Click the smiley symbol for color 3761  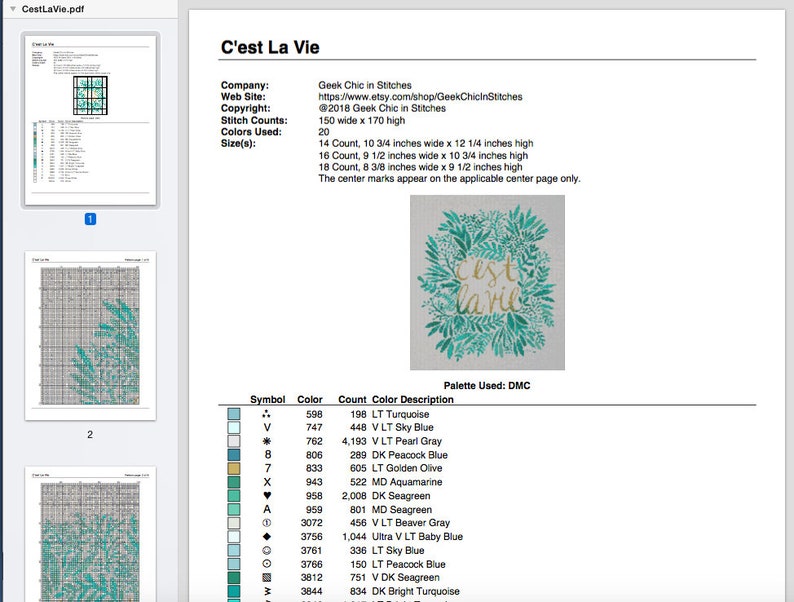point(267,550)
